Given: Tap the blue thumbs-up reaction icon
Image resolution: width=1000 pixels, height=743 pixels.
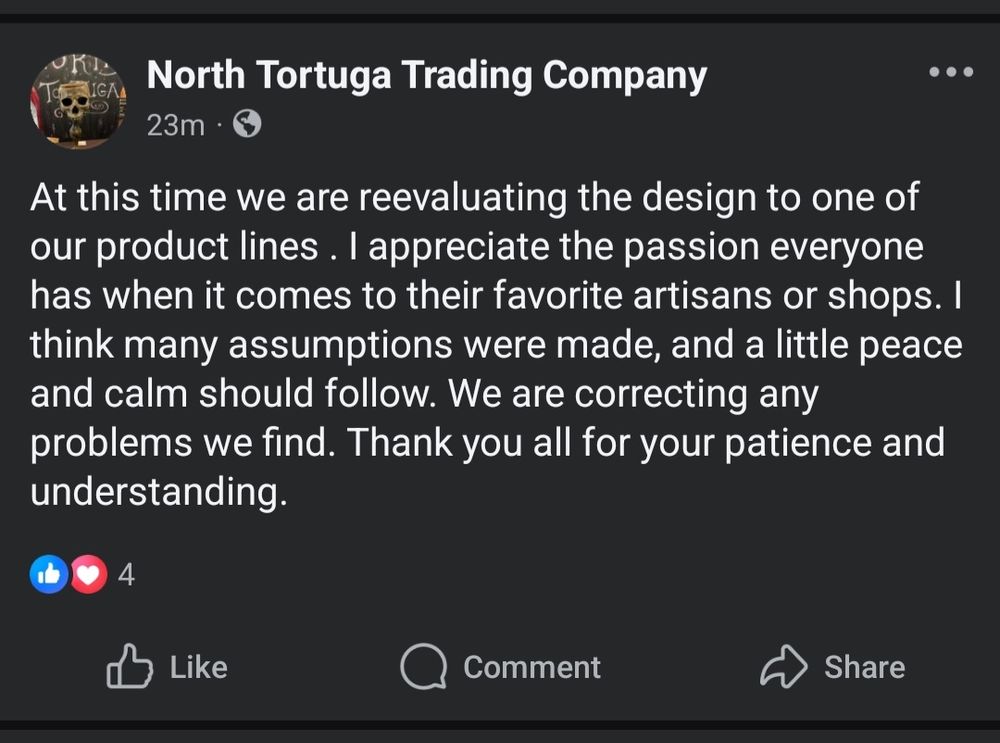Looking at the screenshot, I should click(49, 575).
